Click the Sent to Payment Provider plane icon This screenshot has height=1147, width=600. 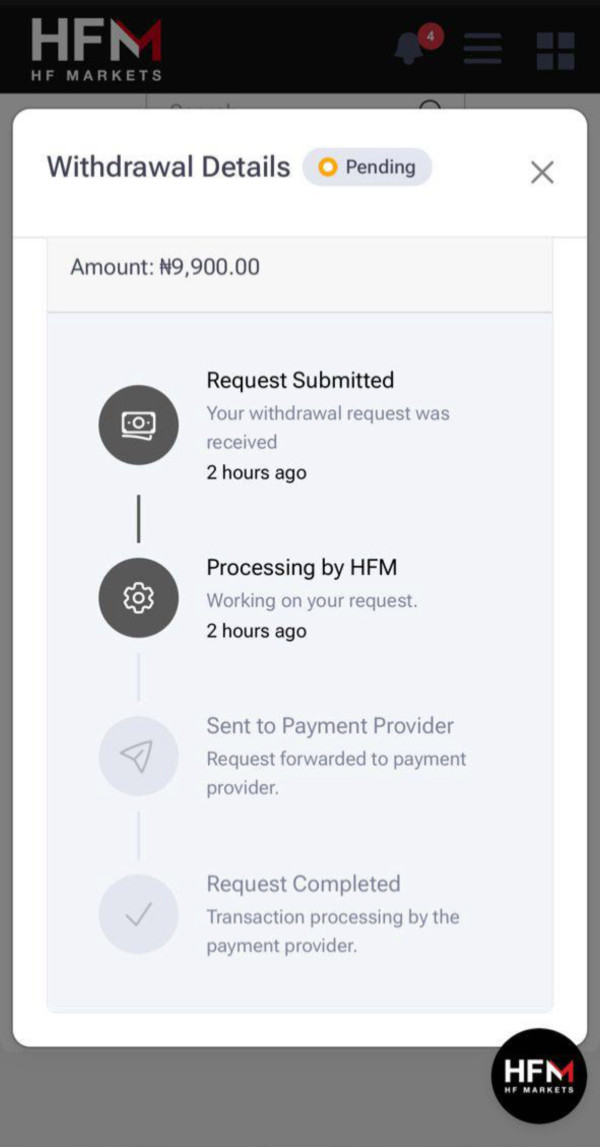point(138,756)
